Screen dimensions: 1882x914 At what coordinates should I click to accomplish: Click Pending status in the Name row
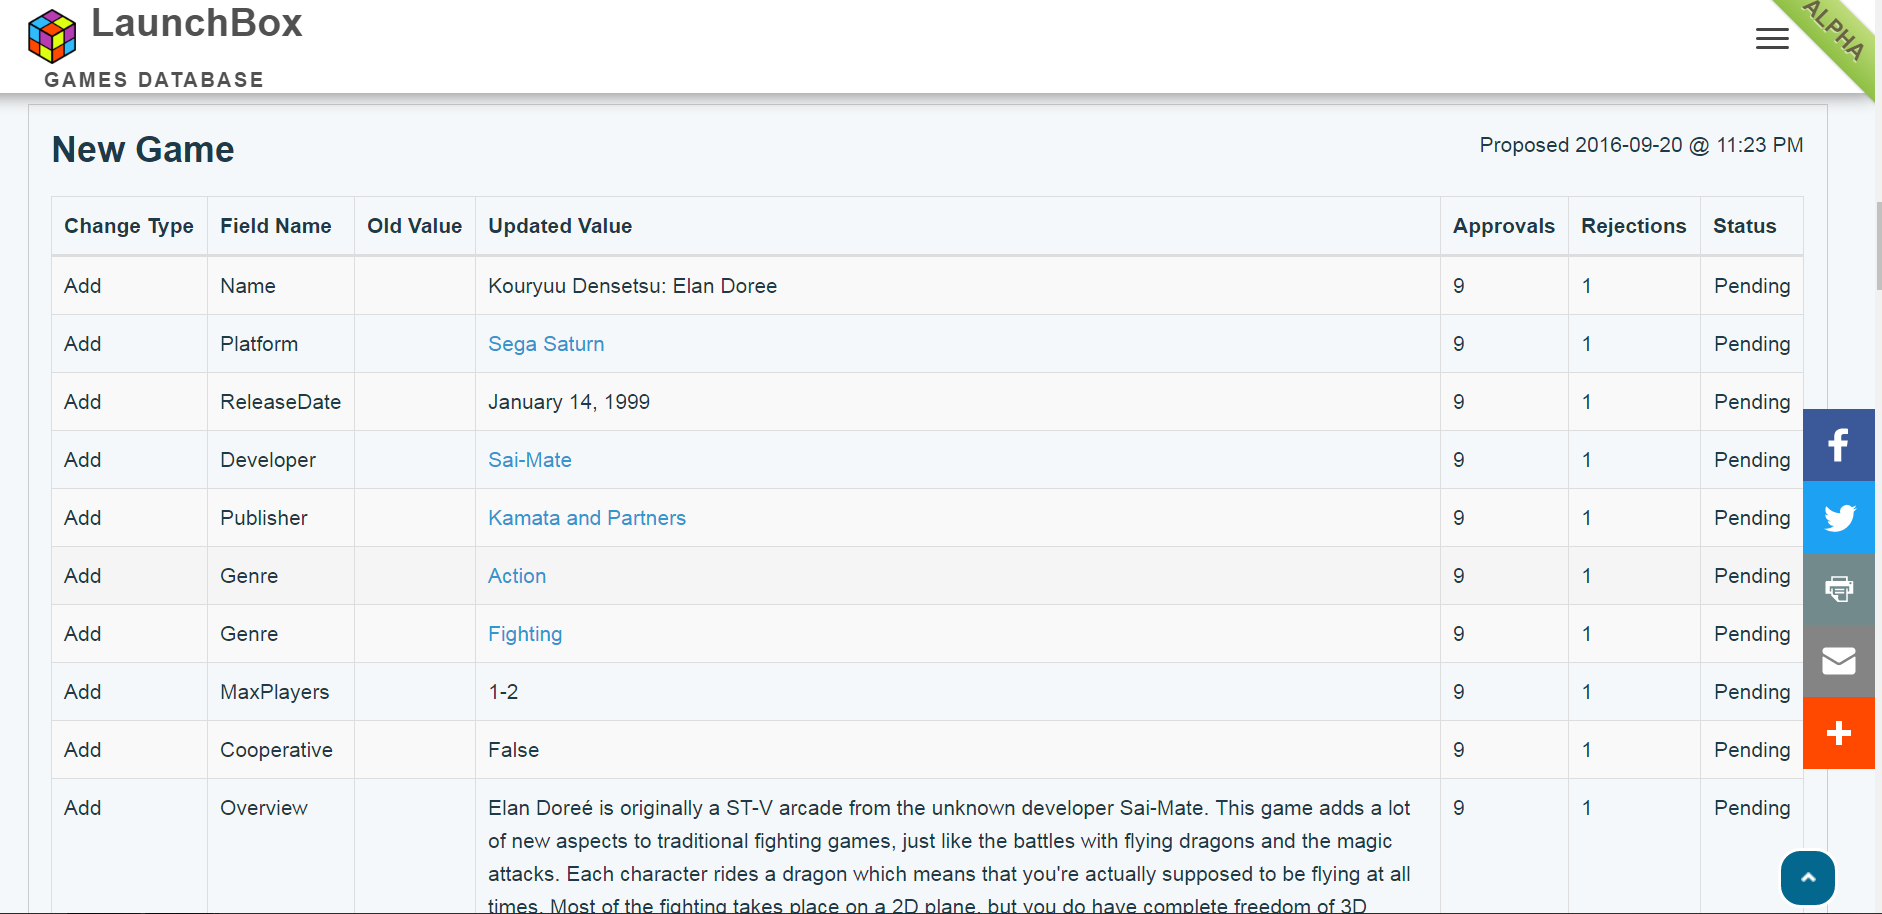point(1752,286)
